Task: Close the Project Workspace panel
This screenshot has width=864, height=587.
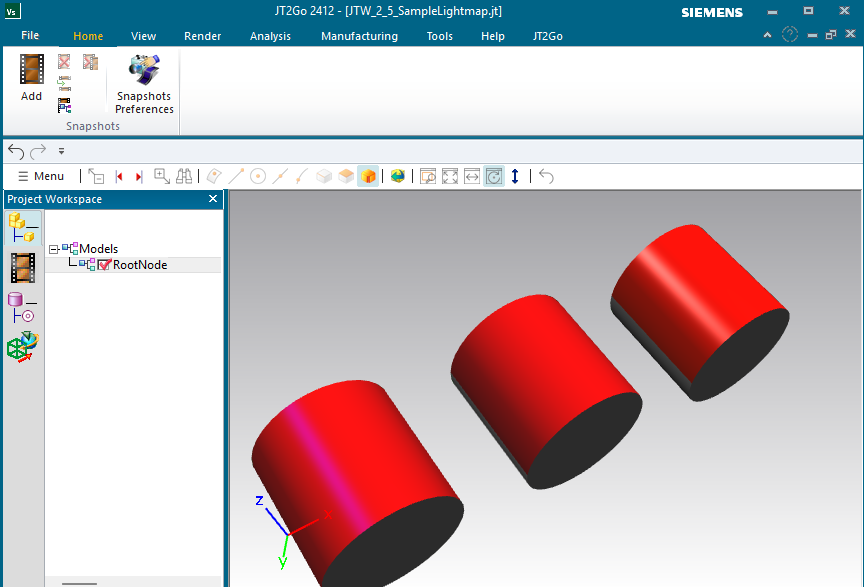Action: coord(212,199)
